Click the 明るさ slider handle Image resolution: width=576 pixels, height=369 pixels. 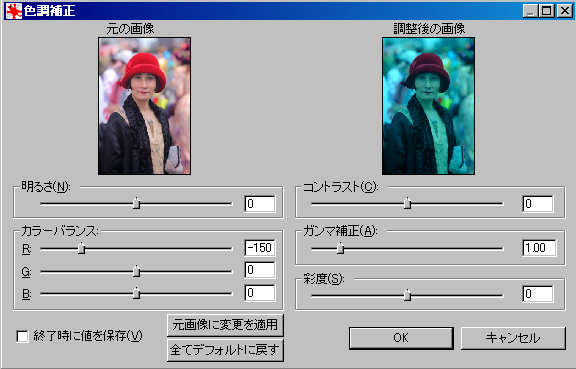coord(136,203)
